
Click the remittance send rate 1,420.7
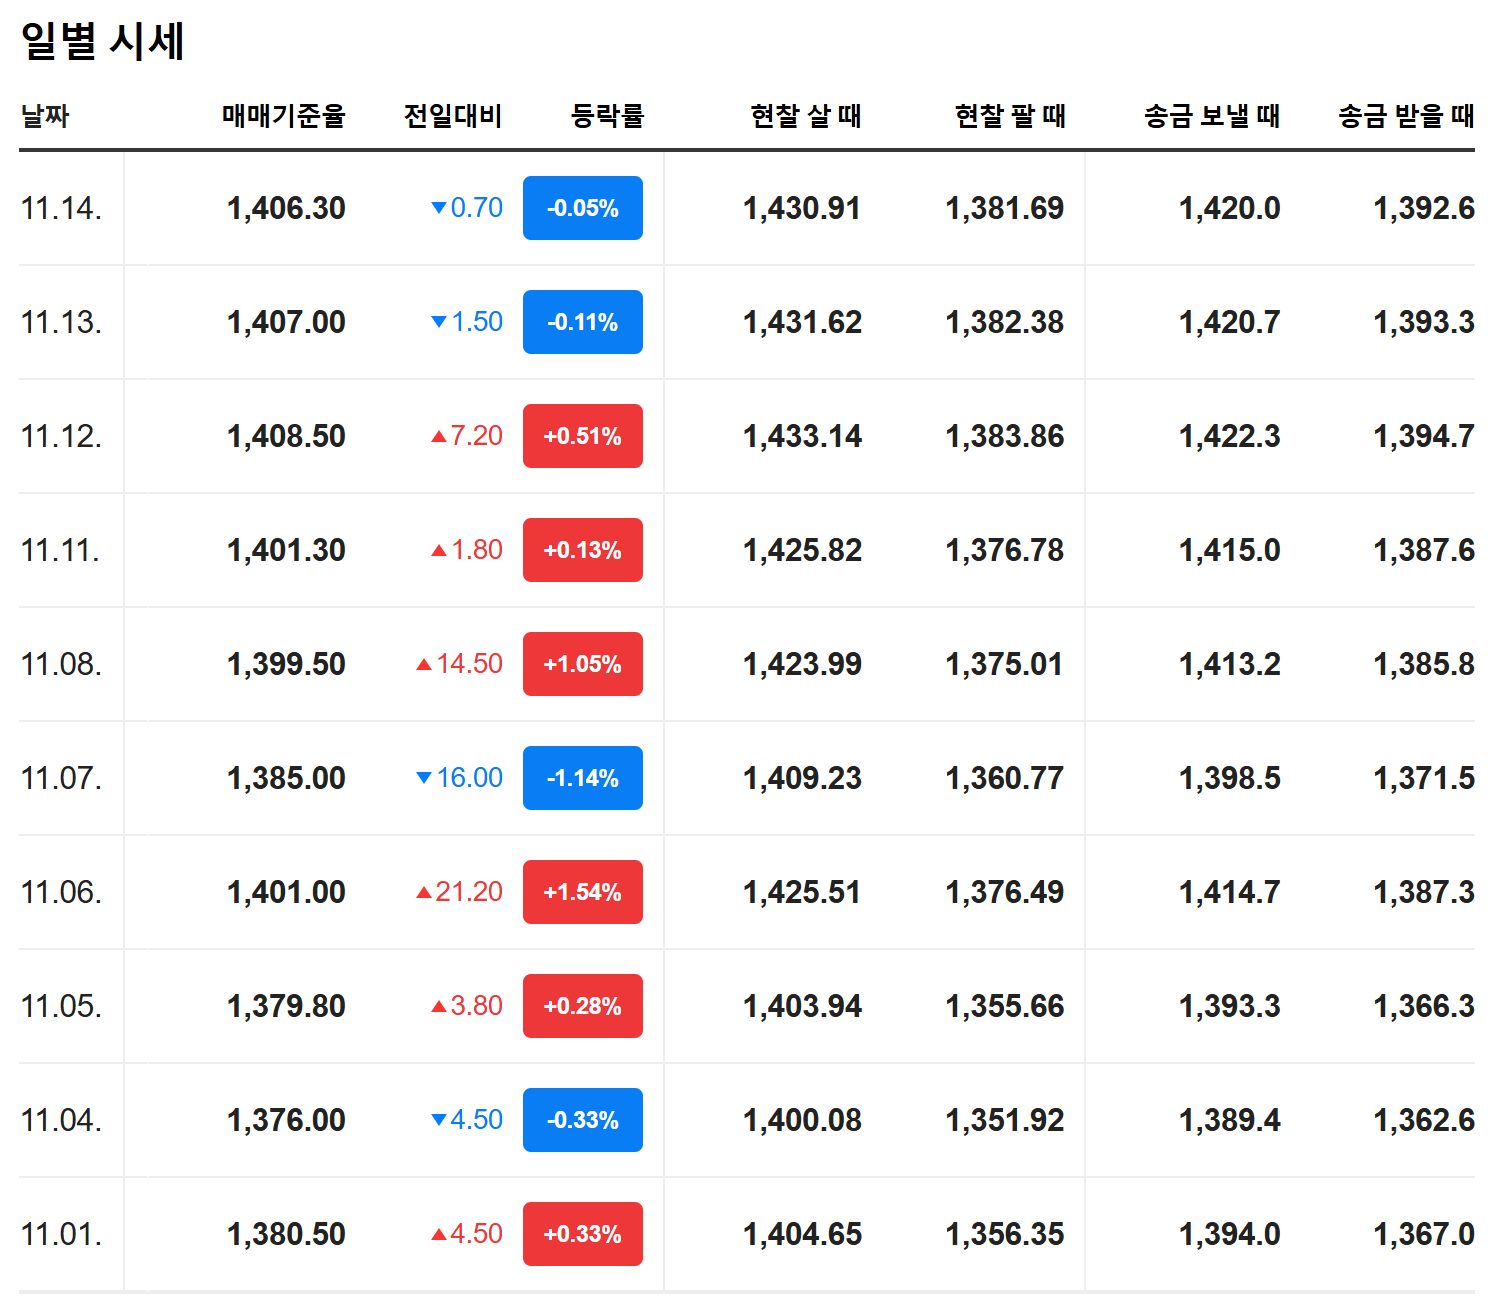pyautogui.click(x=1230, y=322)
